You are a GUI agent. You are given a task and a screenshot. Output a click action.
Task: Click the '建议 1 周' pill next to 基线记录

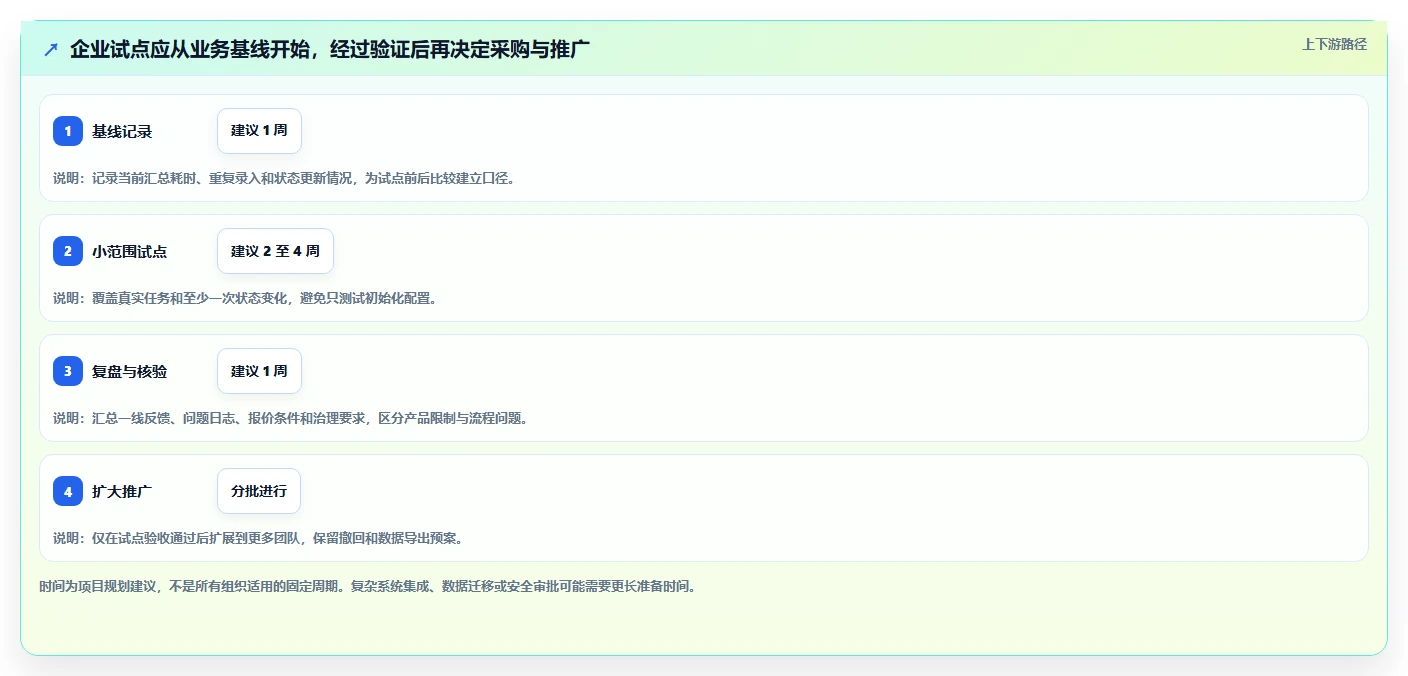tap(259, 131)
